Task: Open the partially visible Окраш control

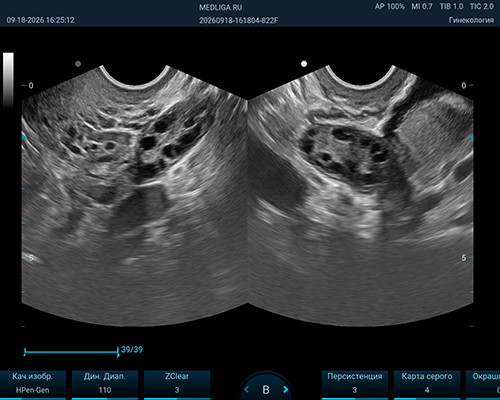Action: point(483,385)
